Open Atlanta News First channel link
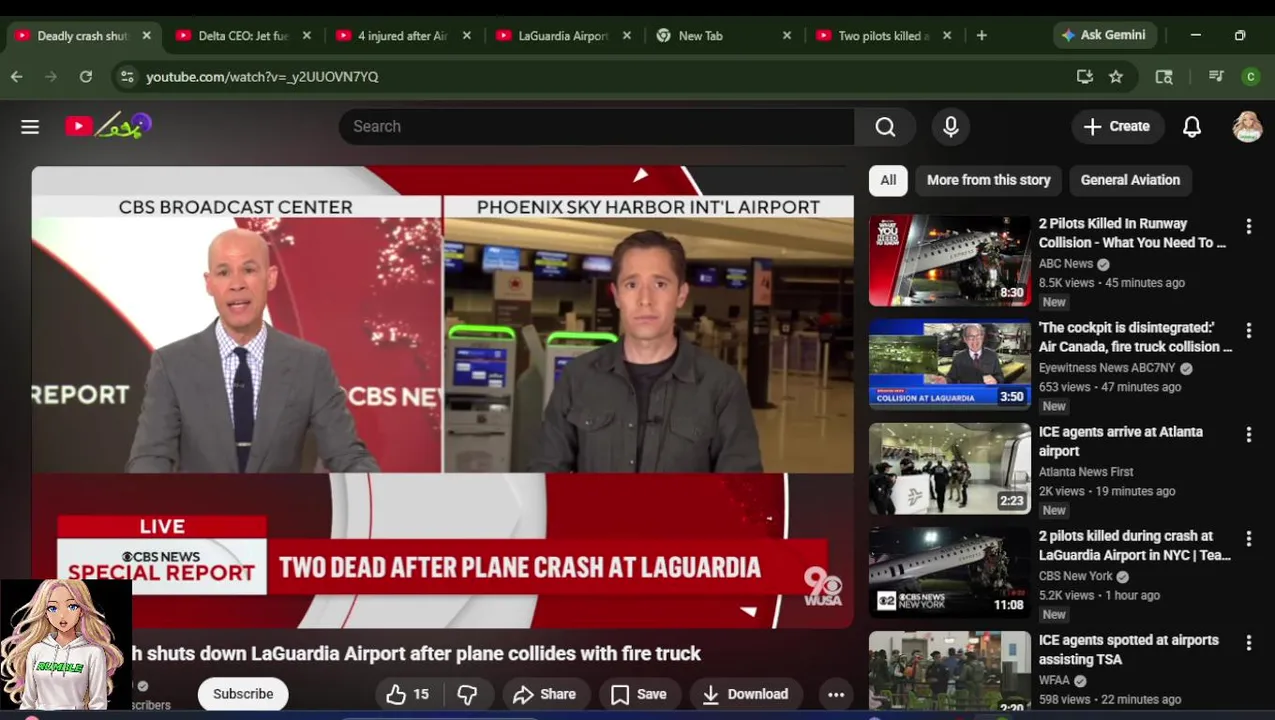This screenshot has width=1275, height=720. pos(1086,472)
